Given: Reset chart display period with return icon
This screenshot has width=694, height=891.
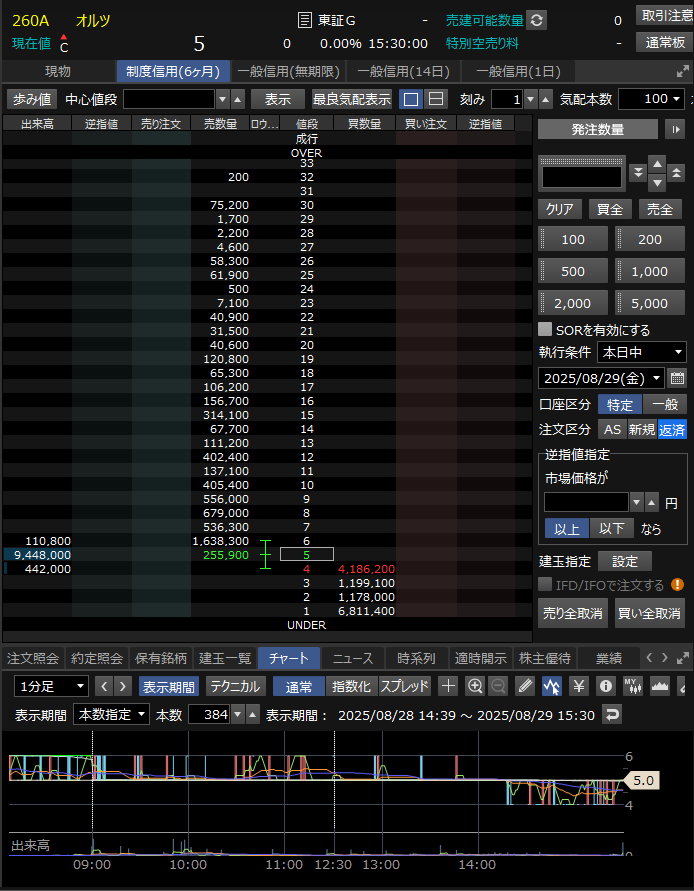Looking at the screenshot, I should [x=612, y=714].
